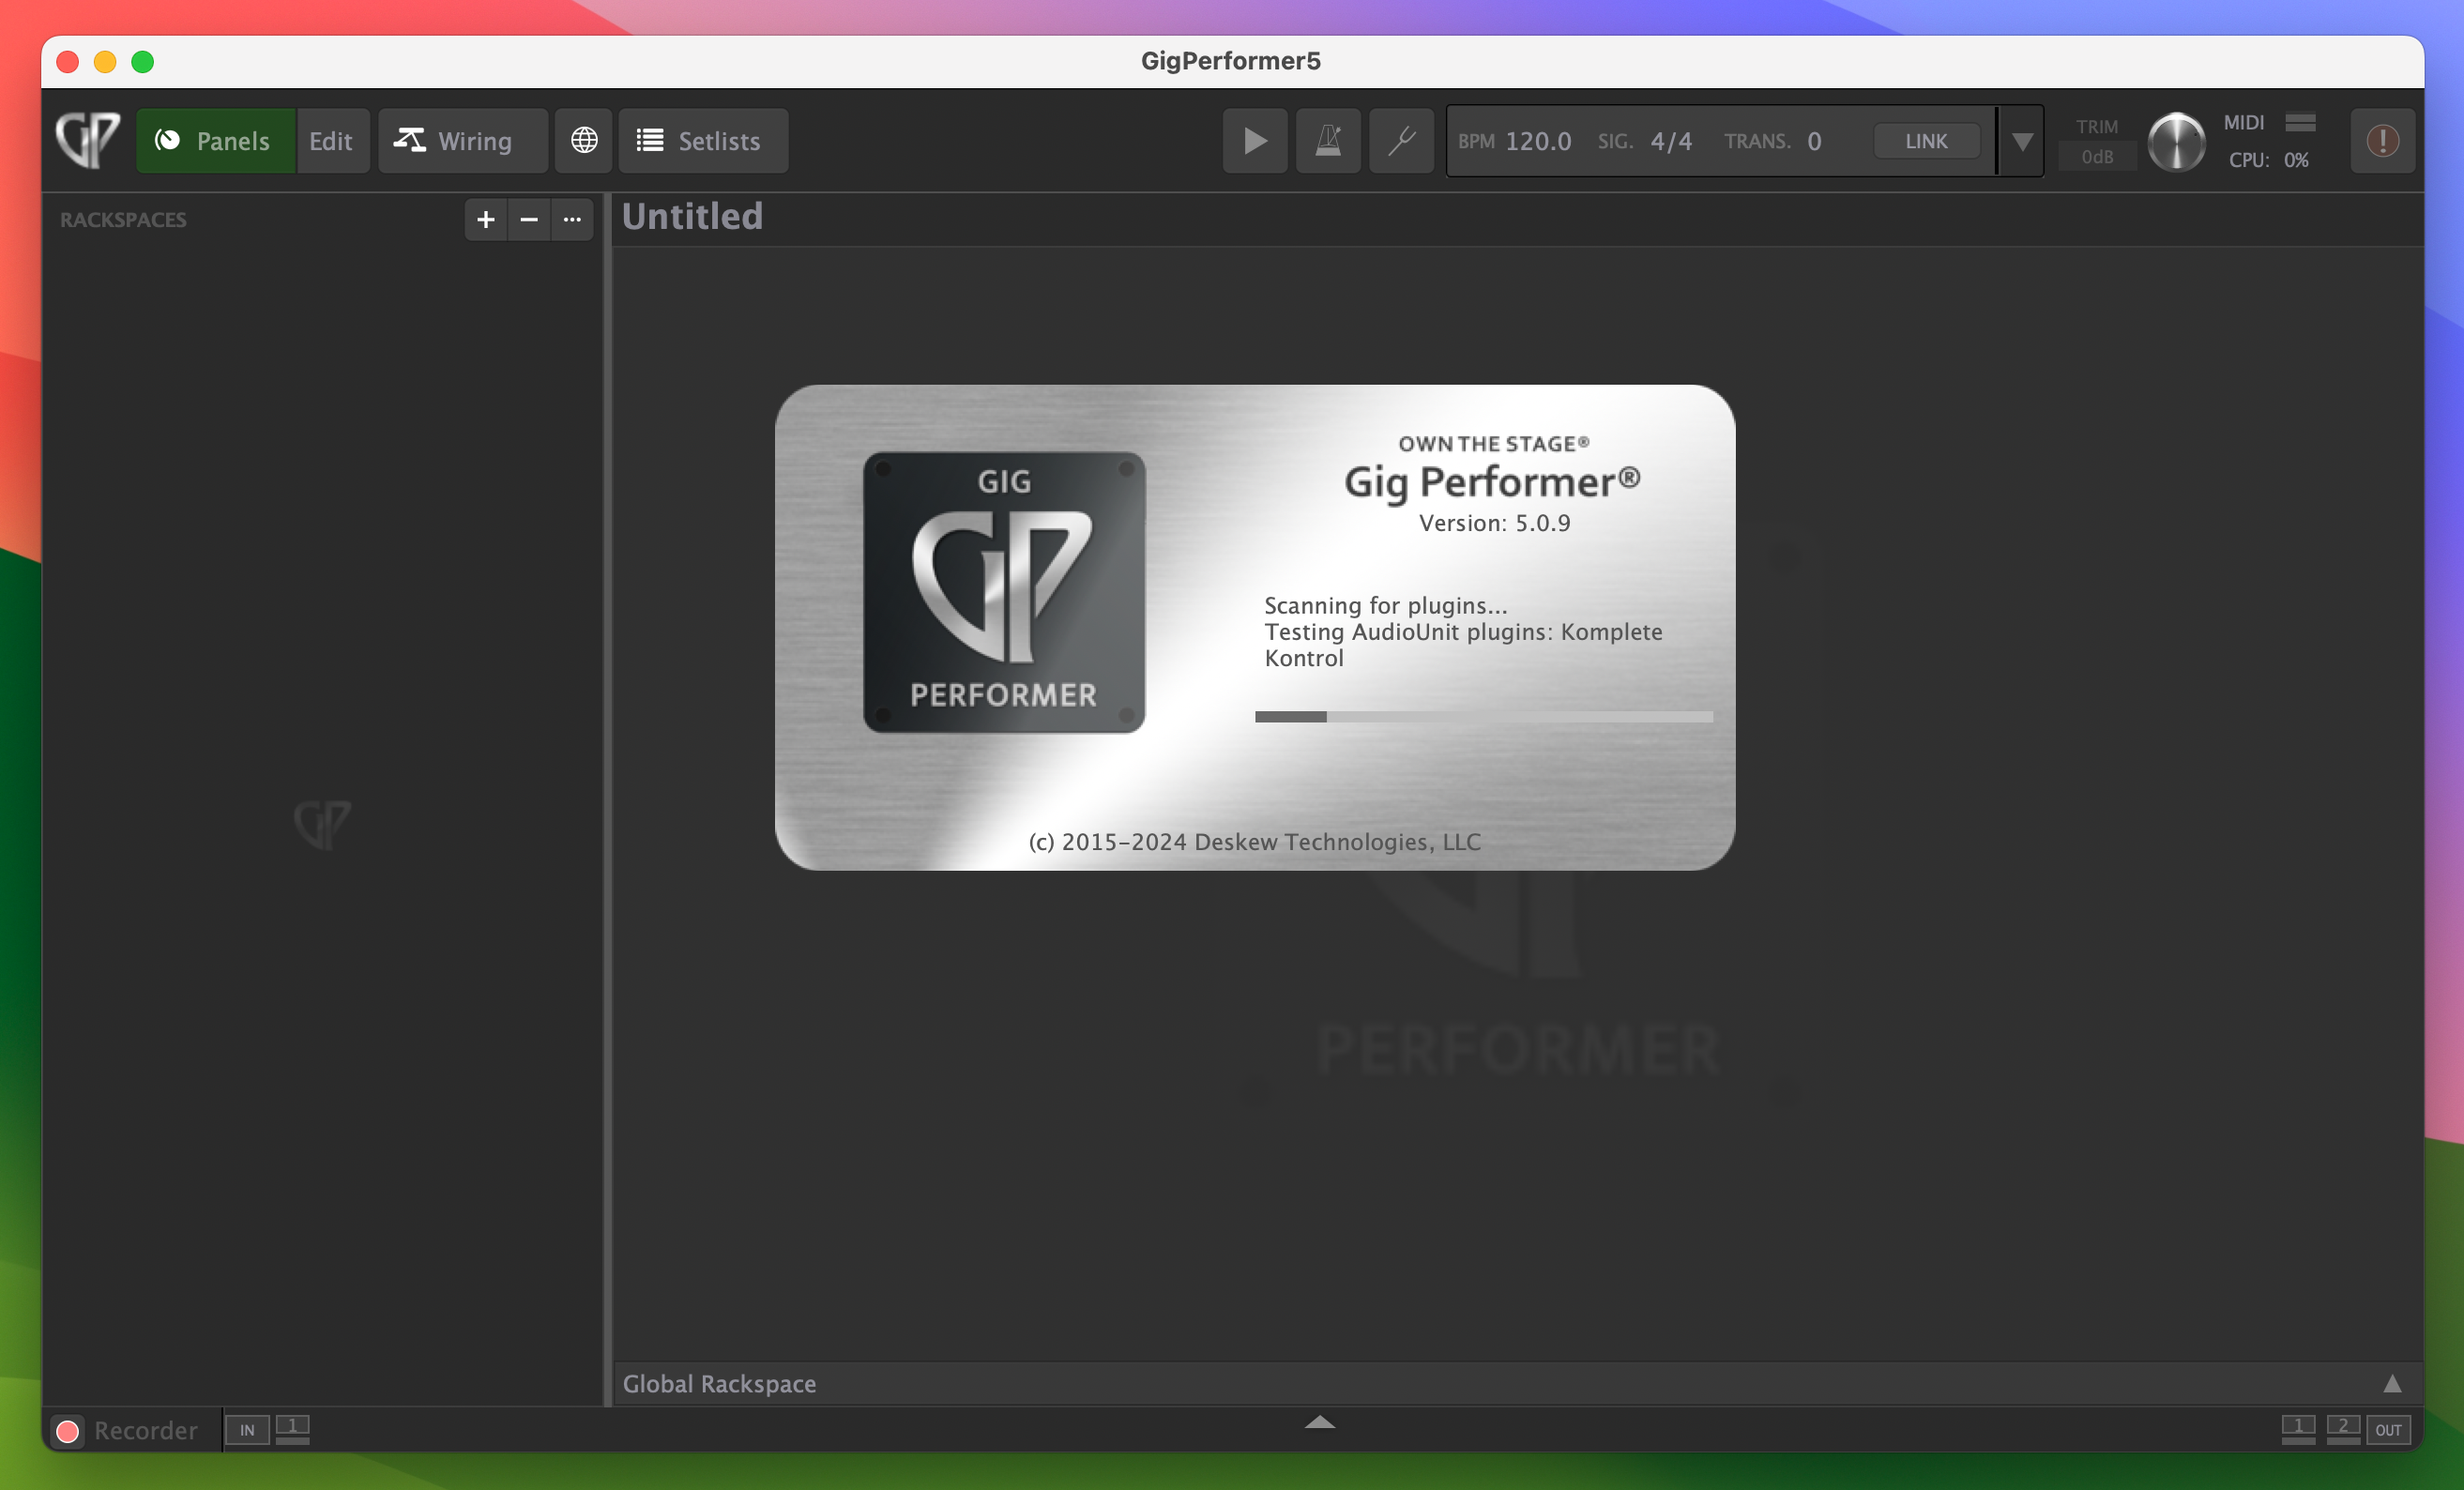Image resolution: width=2464 pixels, height=1490 pixels.
Task: Toggle the LINK sync button
Action: pyautogui.click(x=1925, y=141)
